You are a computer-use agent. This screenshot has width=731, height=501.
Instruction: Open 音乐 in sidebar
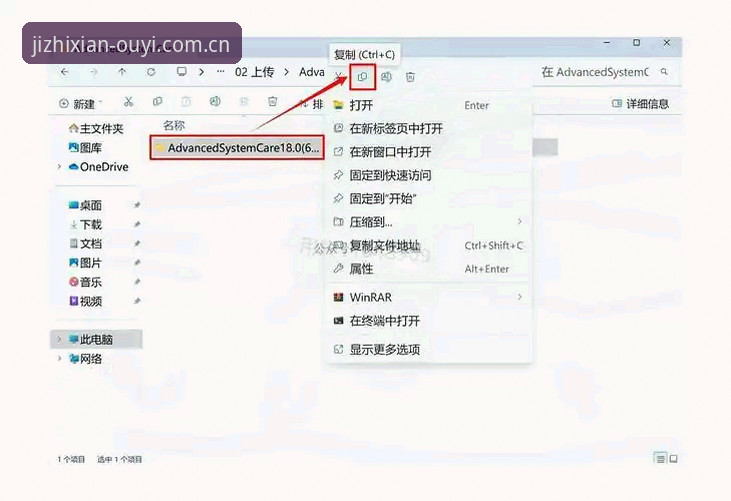(x=85, y=282)
